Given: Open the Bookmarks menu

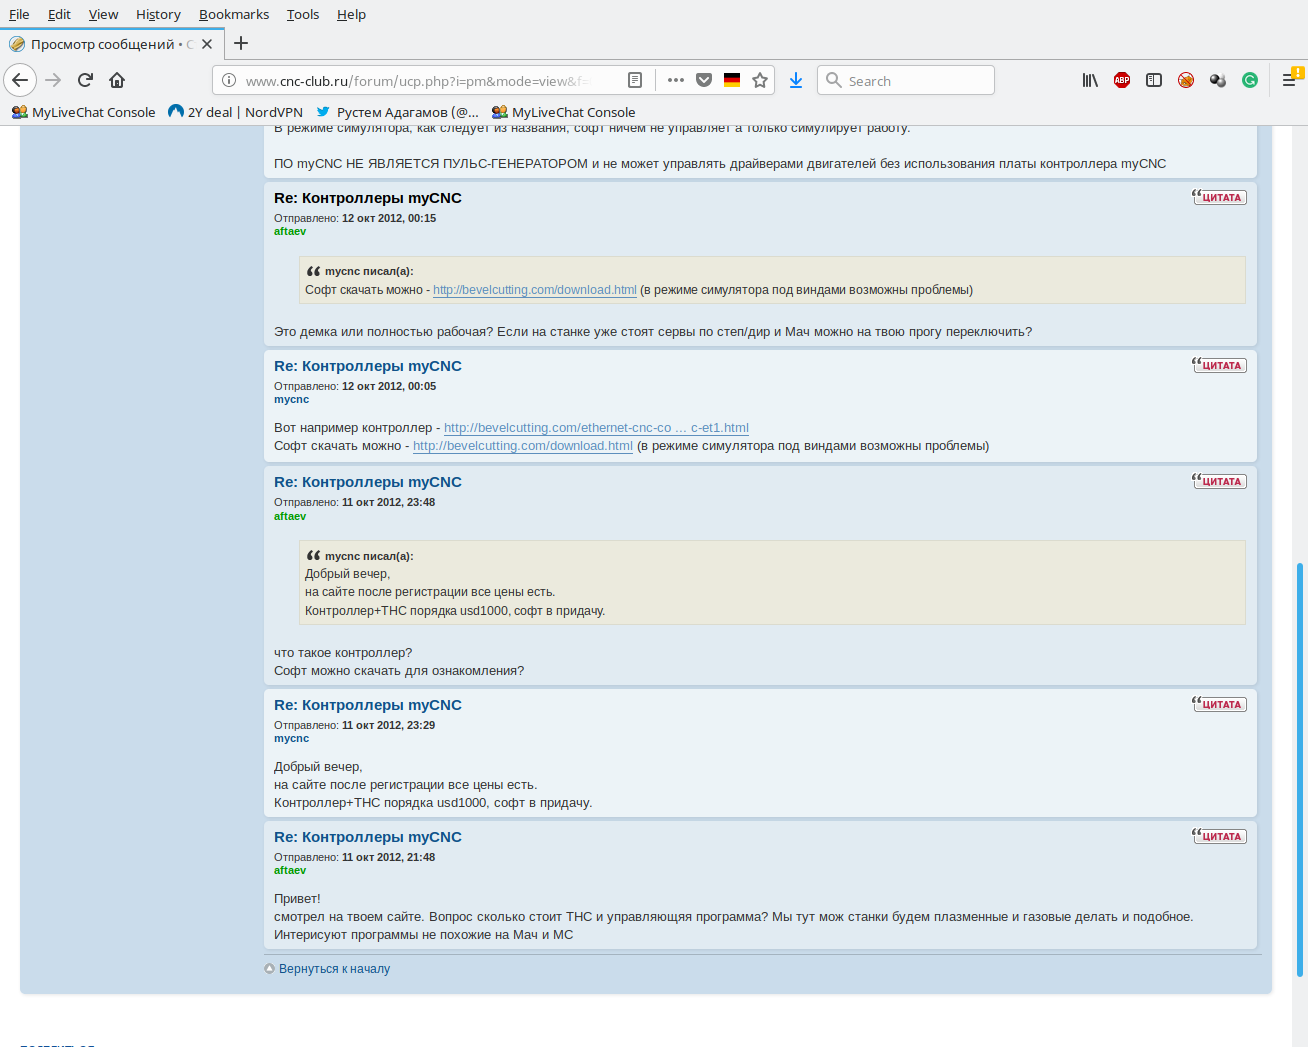Looking at the screenshot, I should (x=234, y=14).
